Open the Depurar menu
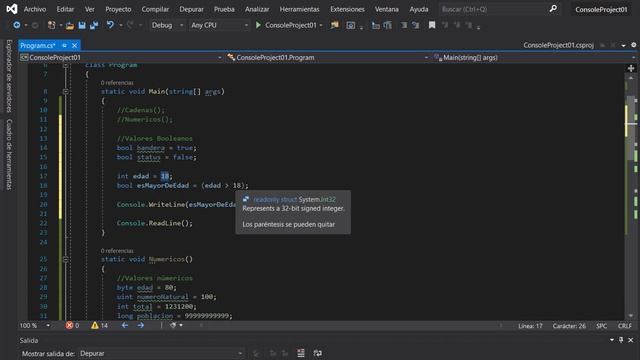The height and width of the screenshot is (360, 640). click(191, 9)
